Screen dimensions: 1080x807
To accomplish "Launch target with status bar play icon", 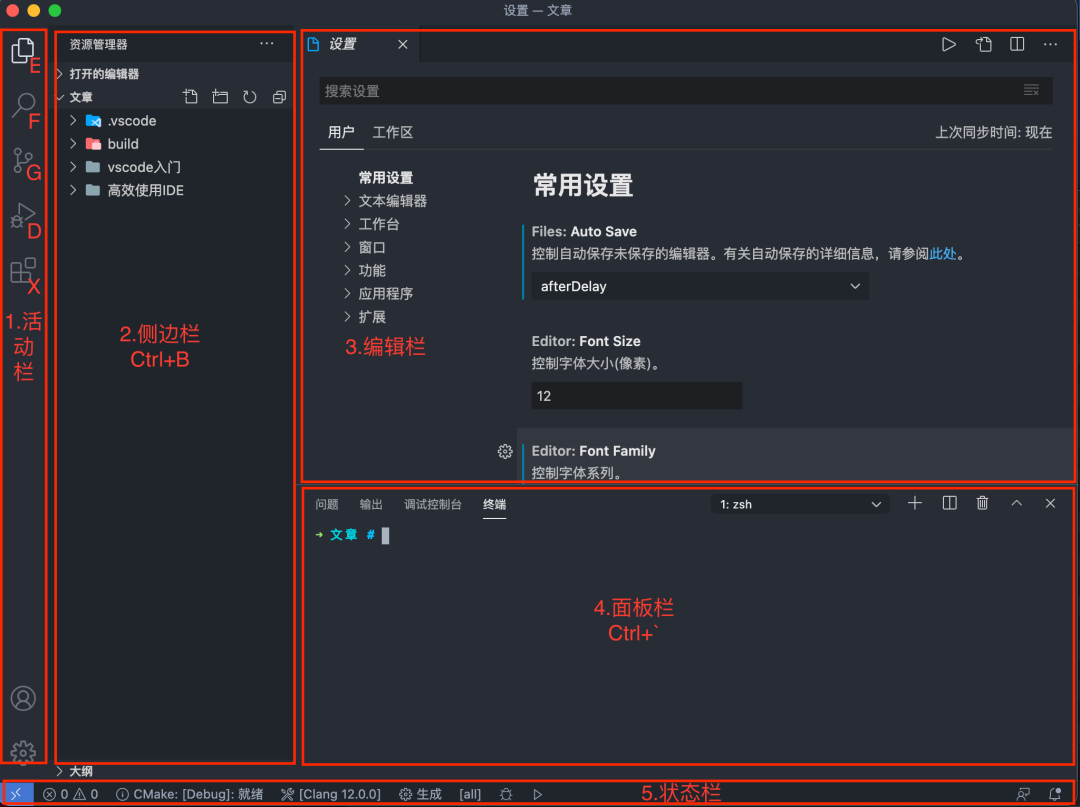I will [538, 794].
